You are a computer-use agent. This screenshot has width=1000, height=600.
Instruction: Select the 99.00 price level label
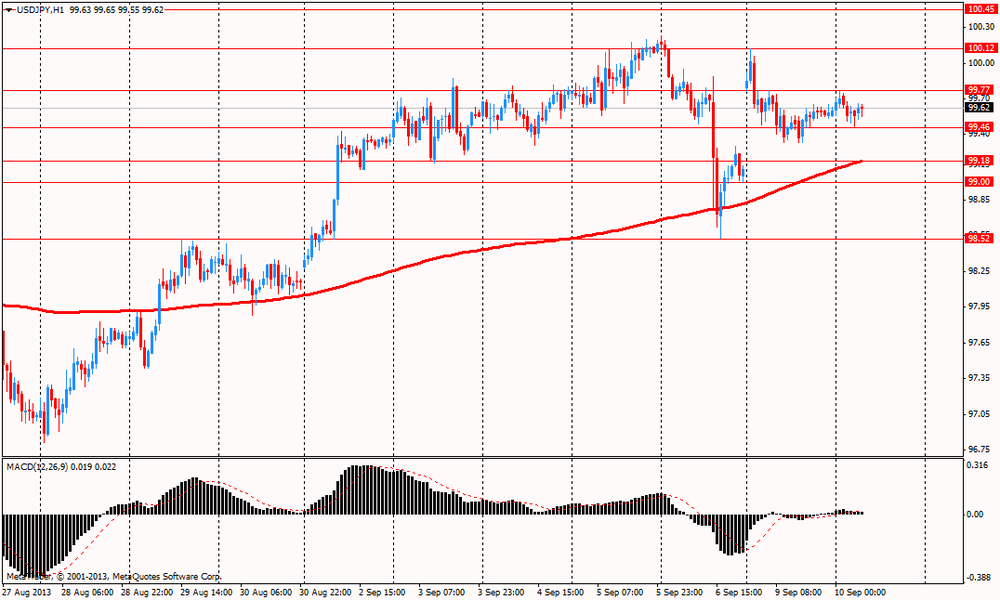coord(979,181)
